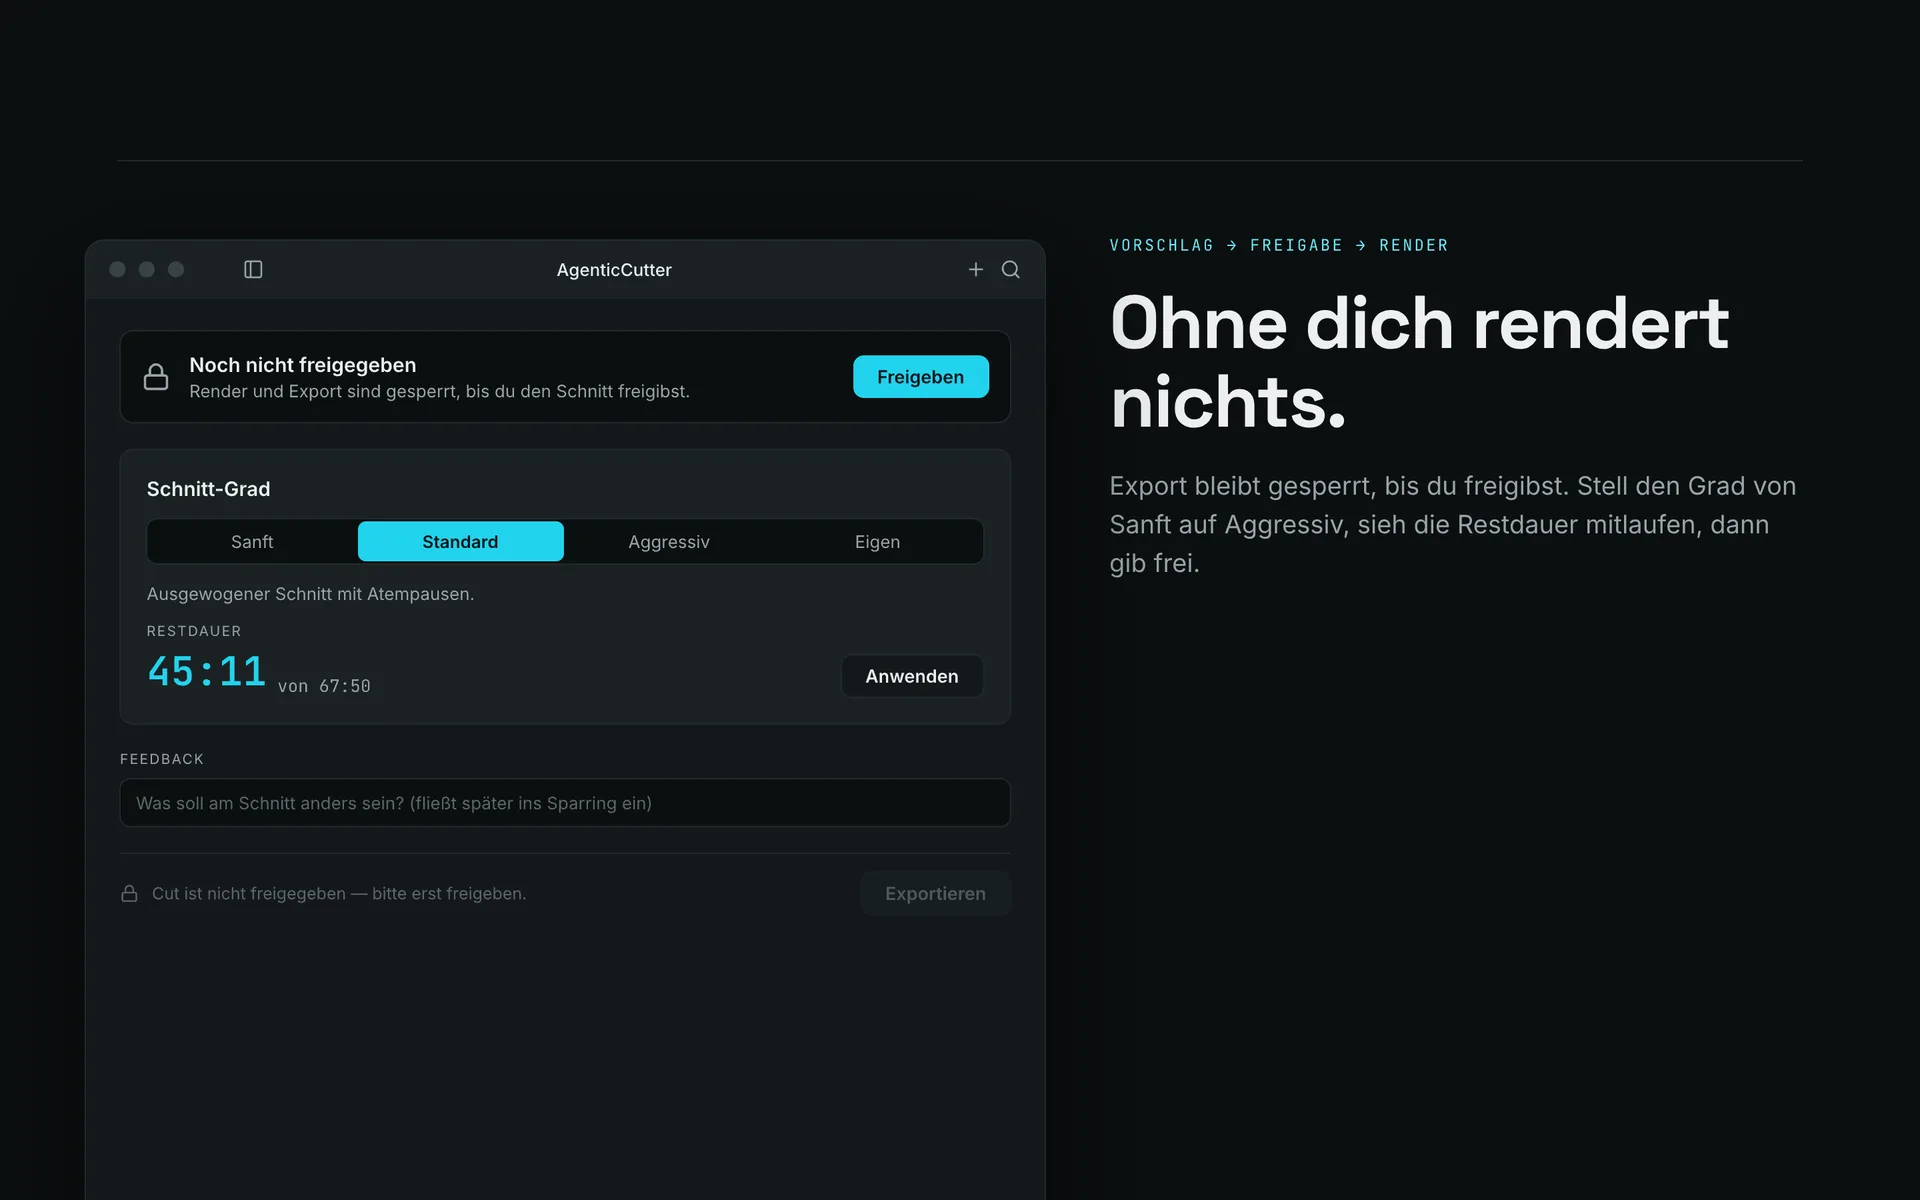Choose the Eigen cut level
The width and height of the screenshot is (1920, 1200).
(877, 542)
